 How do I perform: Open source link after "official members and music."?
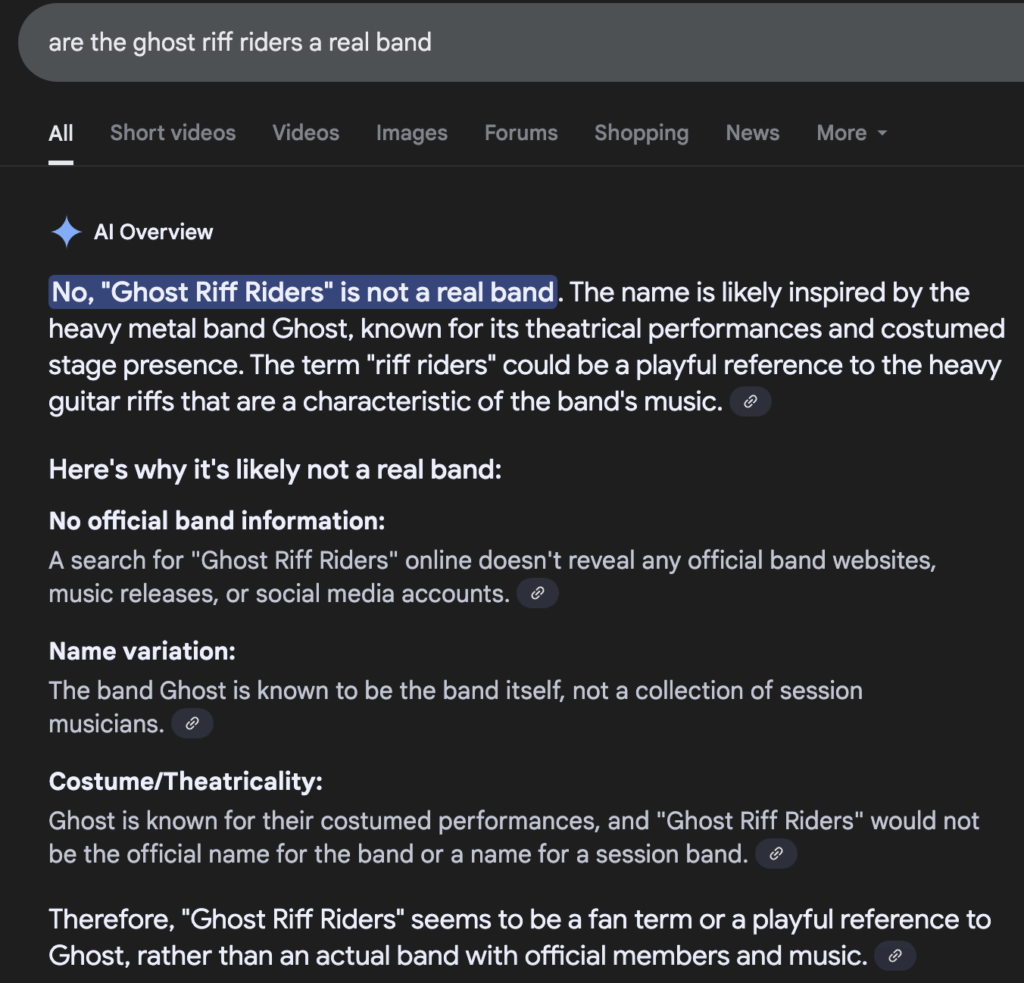point(895,956)
